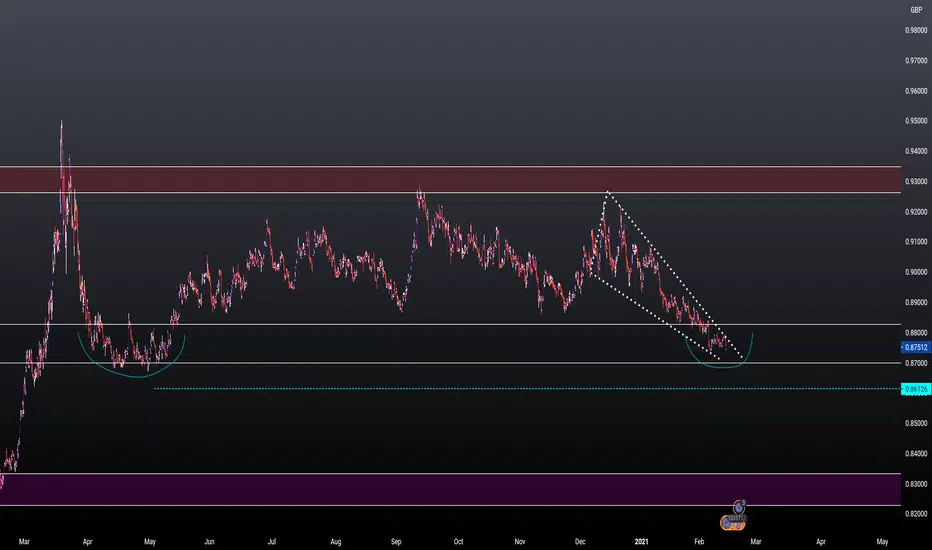Screen dimensions: 932x550
Task: Select the red resistance zone rectangle
Action: [x=450, y=180]
